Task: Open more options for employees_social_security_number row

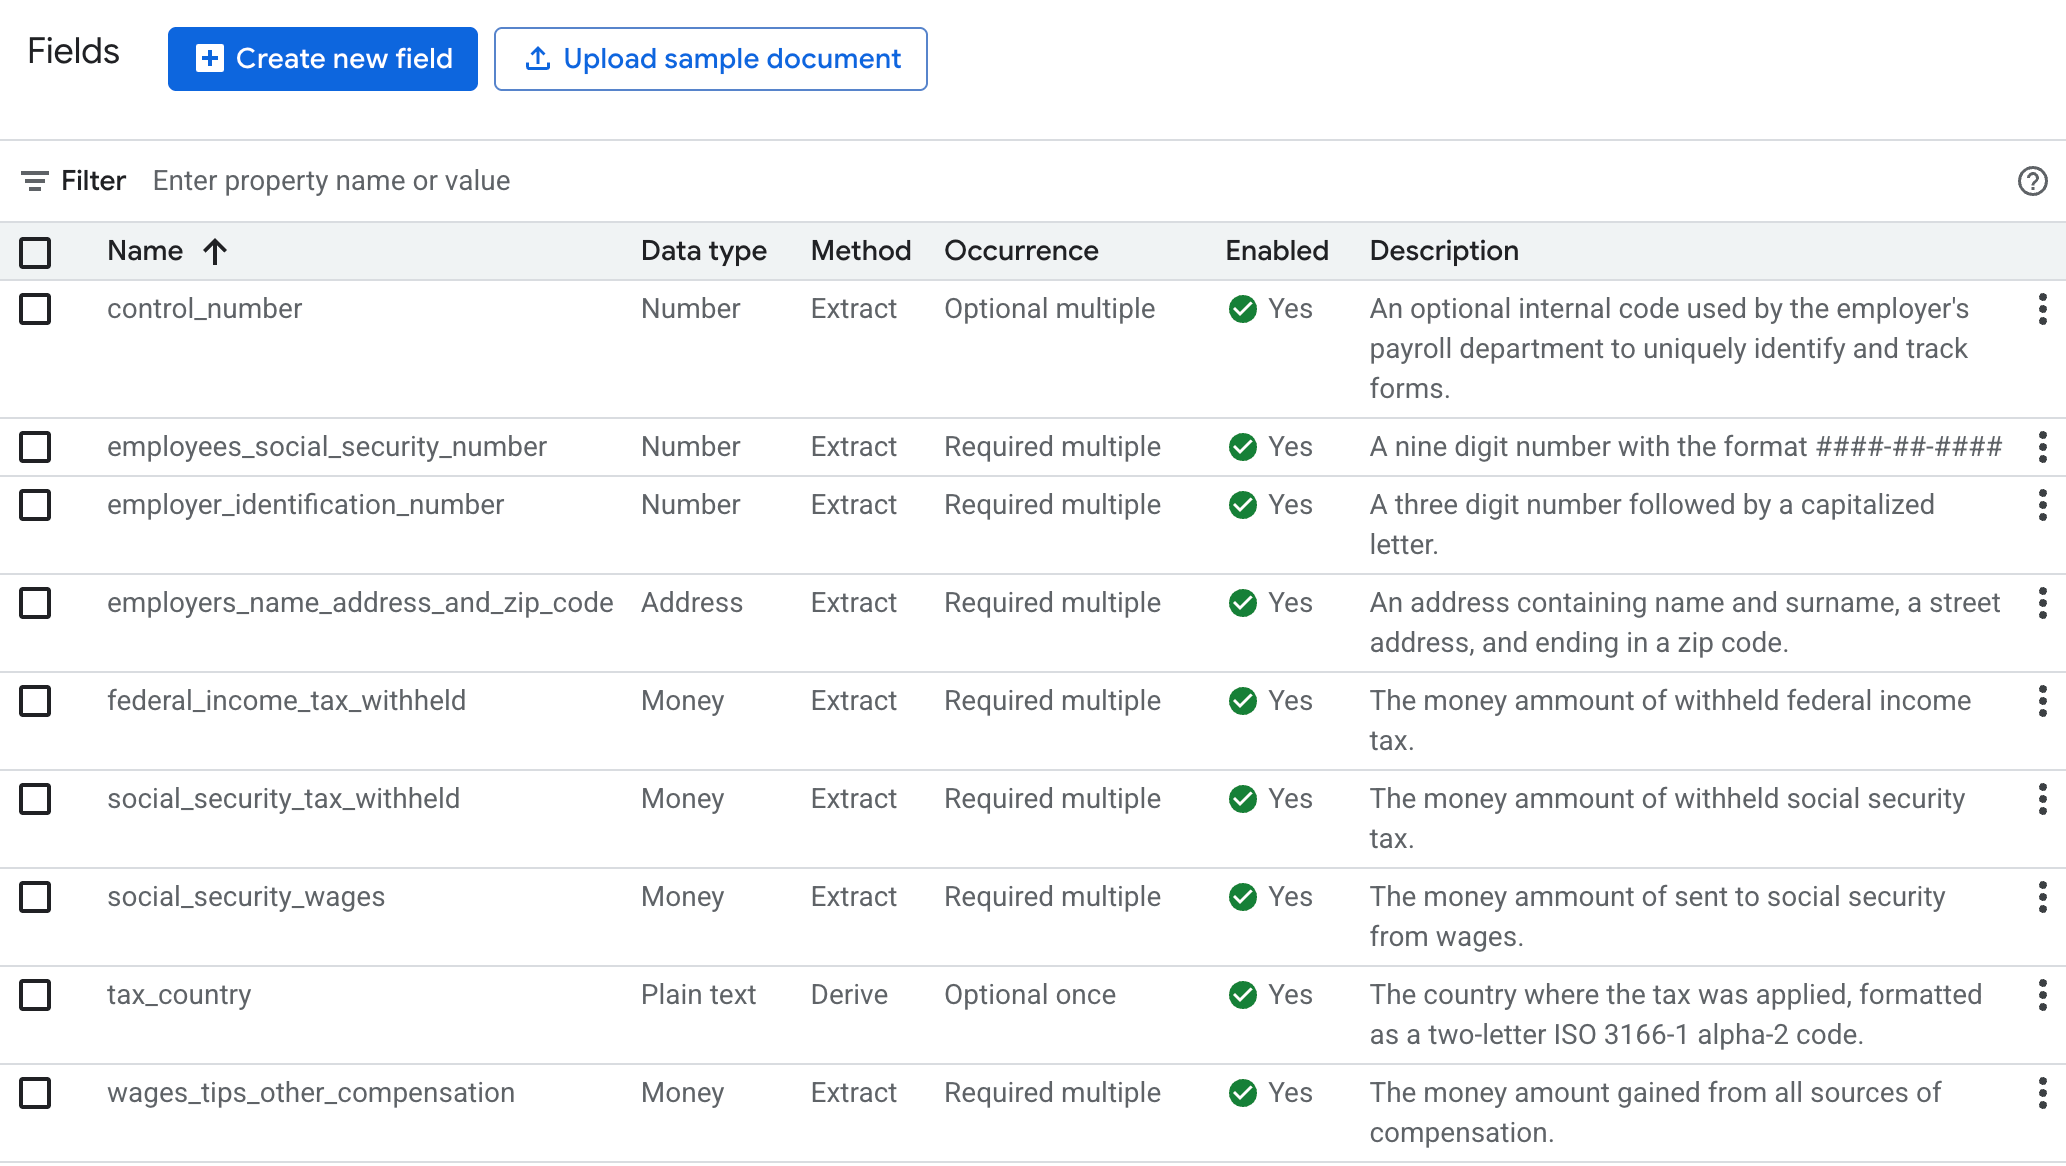Action: coord(2042,447)
